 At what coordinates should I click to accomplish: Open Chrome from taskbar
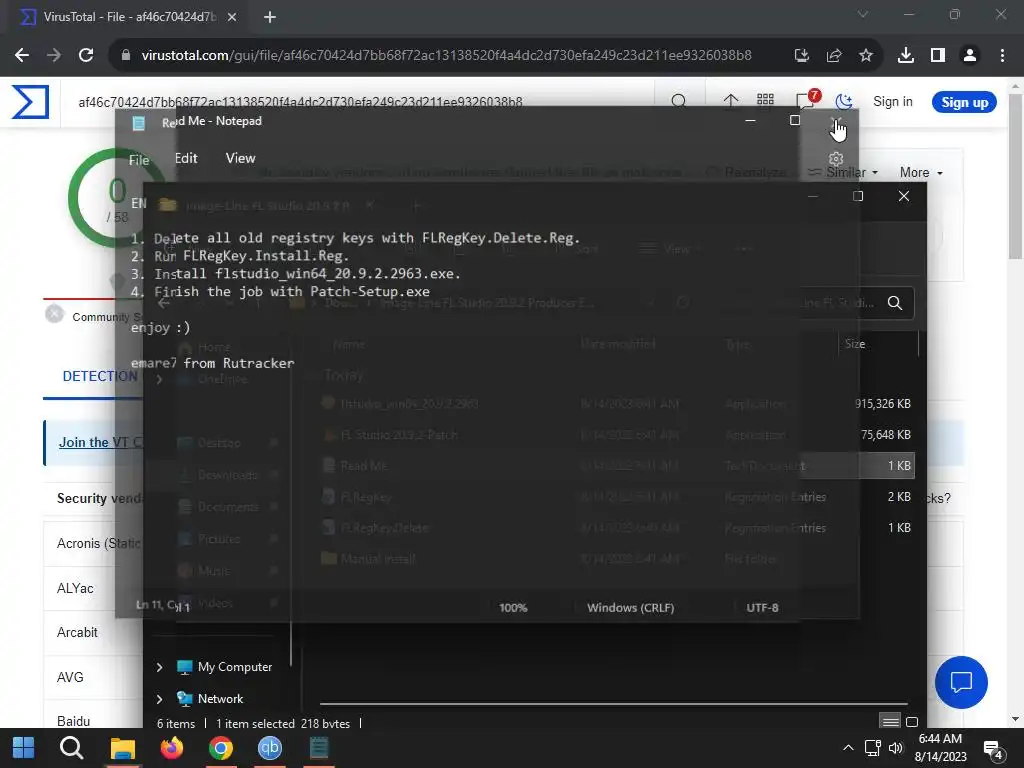[221, 748]
